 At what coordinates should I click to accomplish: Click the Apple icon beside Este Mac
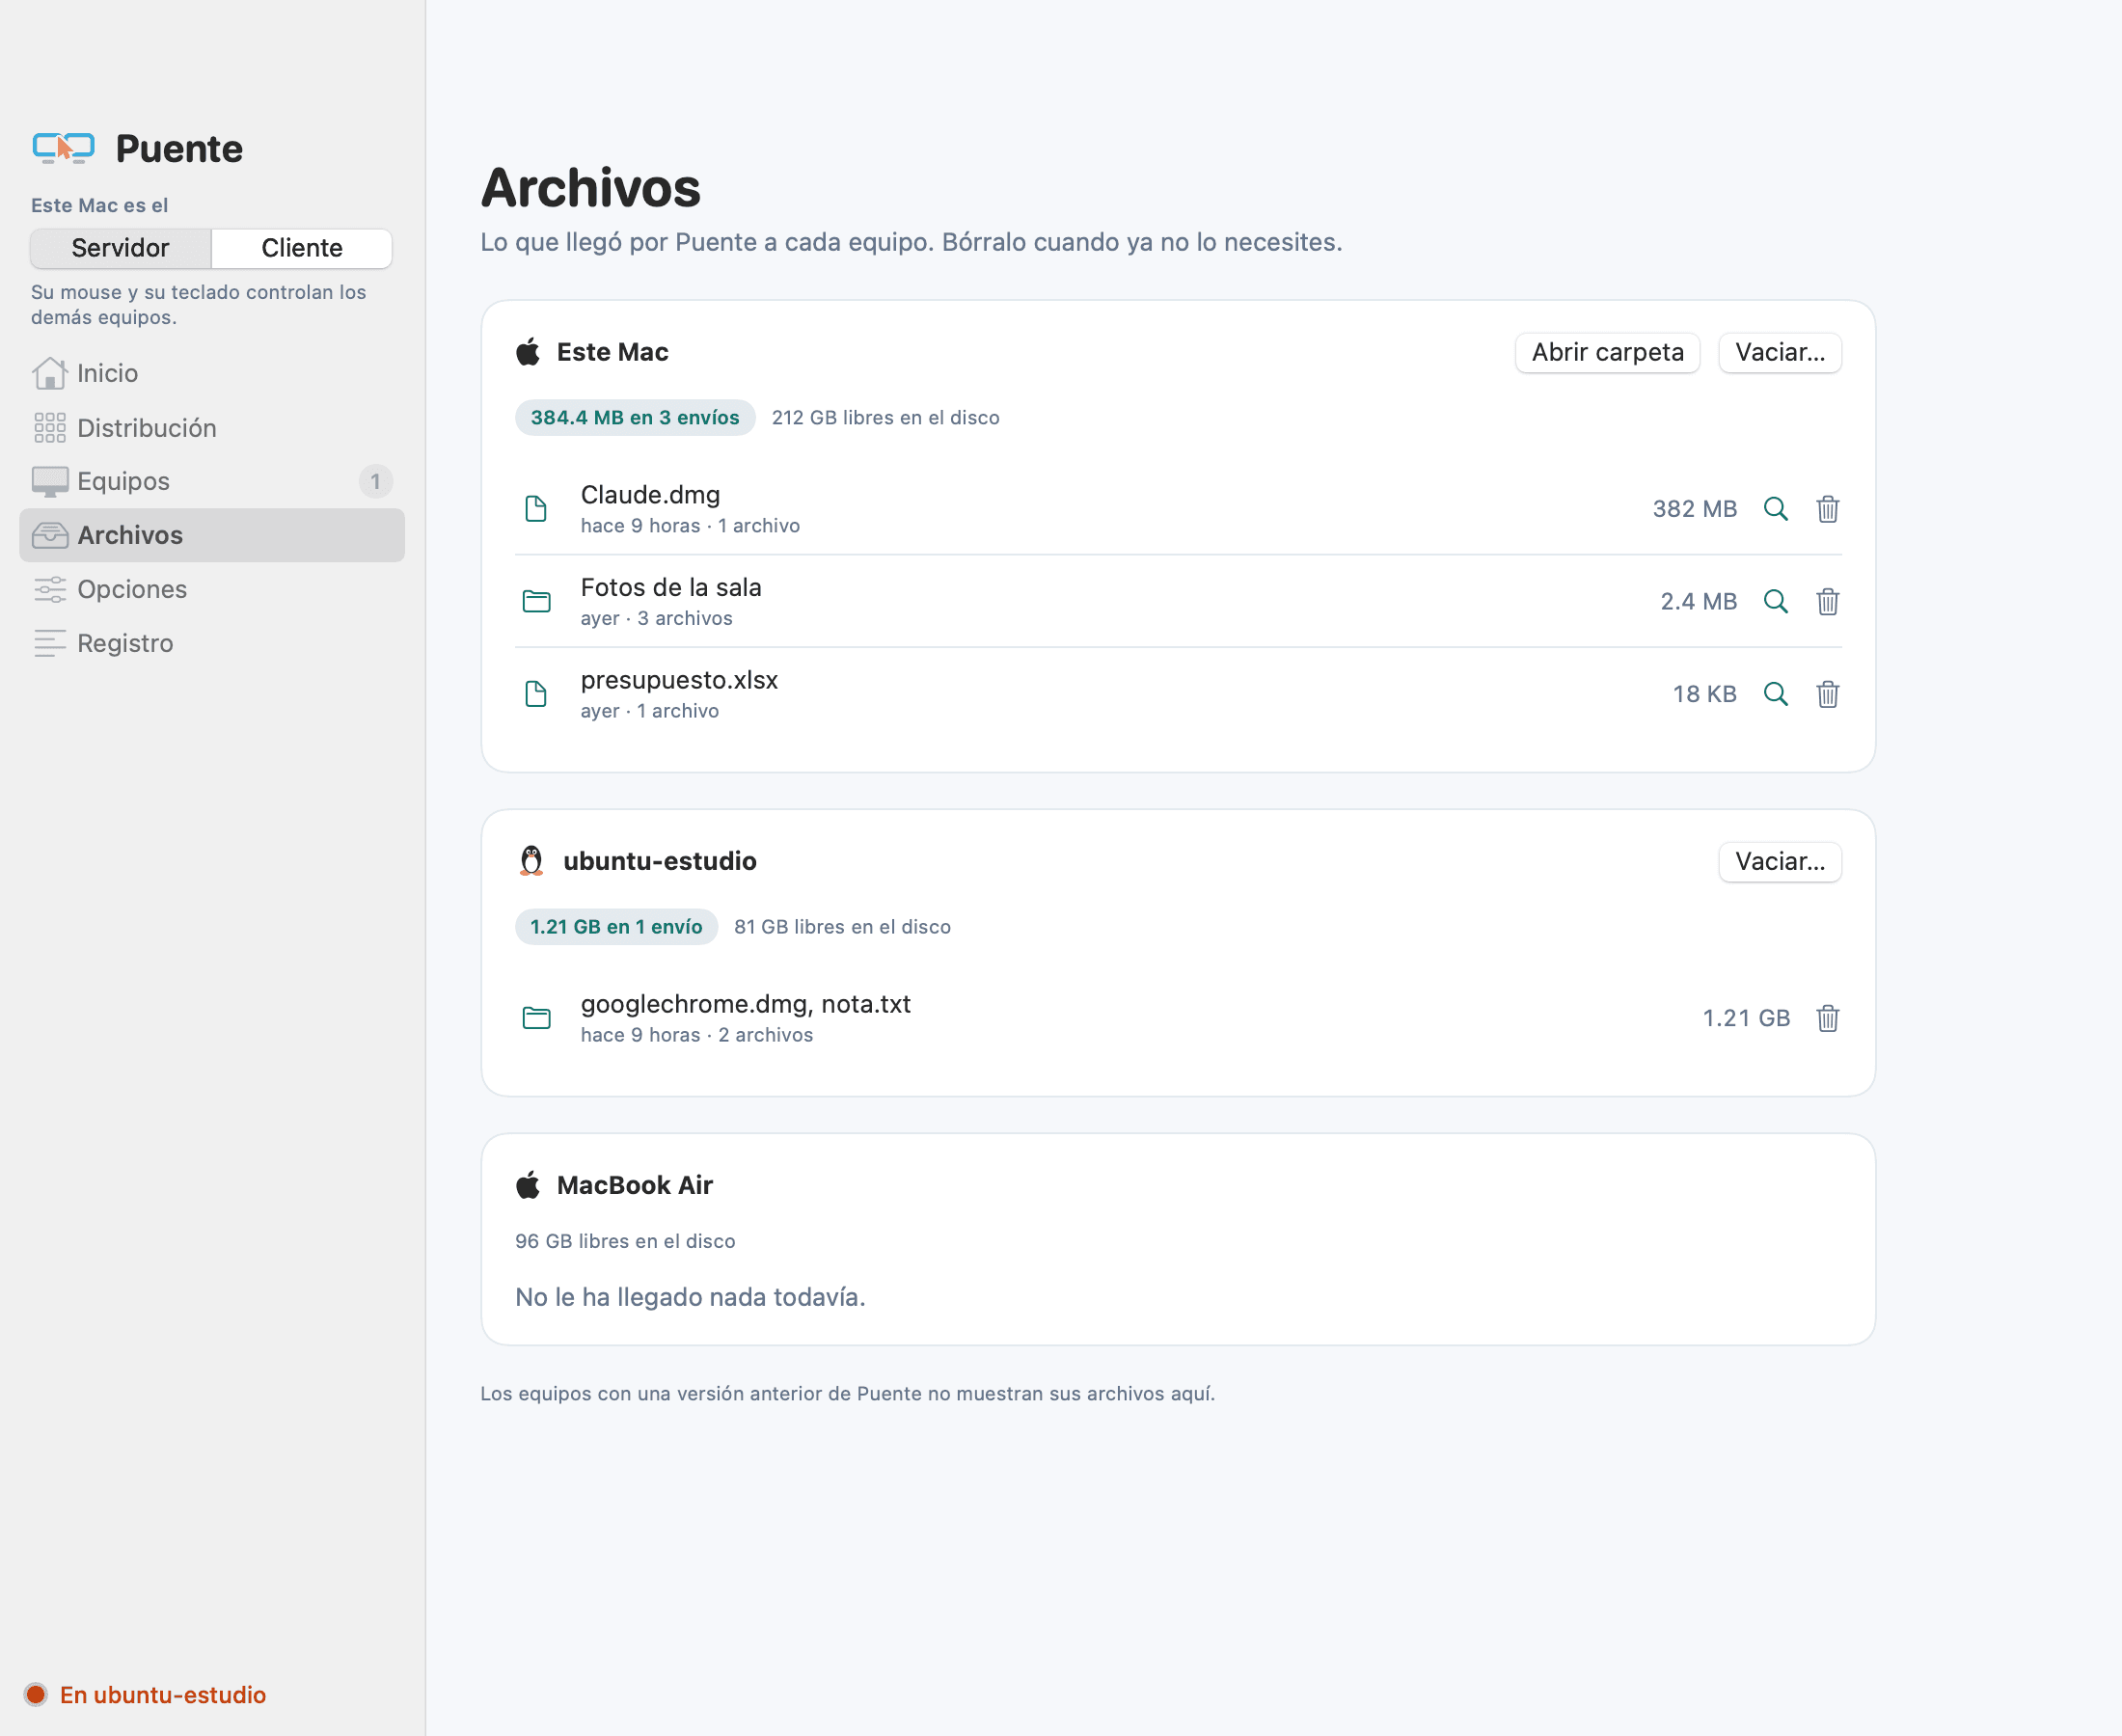(528, 352)
